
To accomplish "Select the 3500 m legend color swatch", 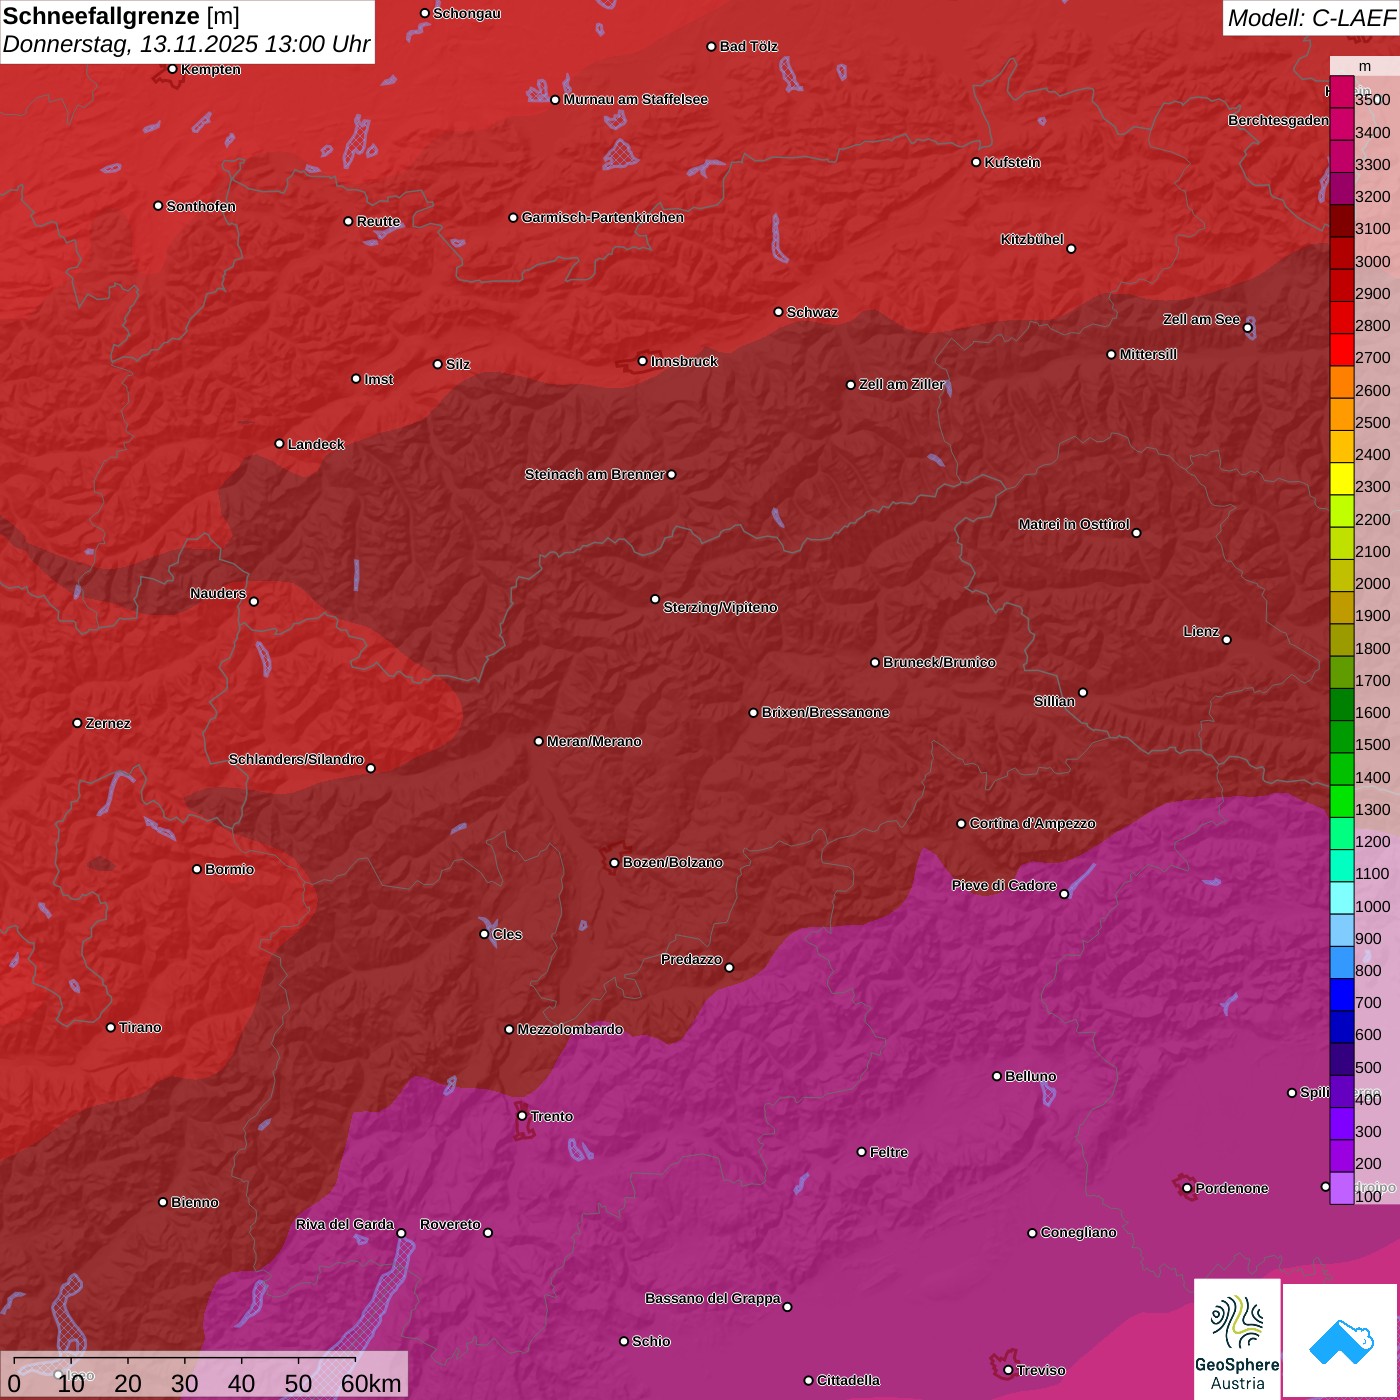I will 1342,92.
